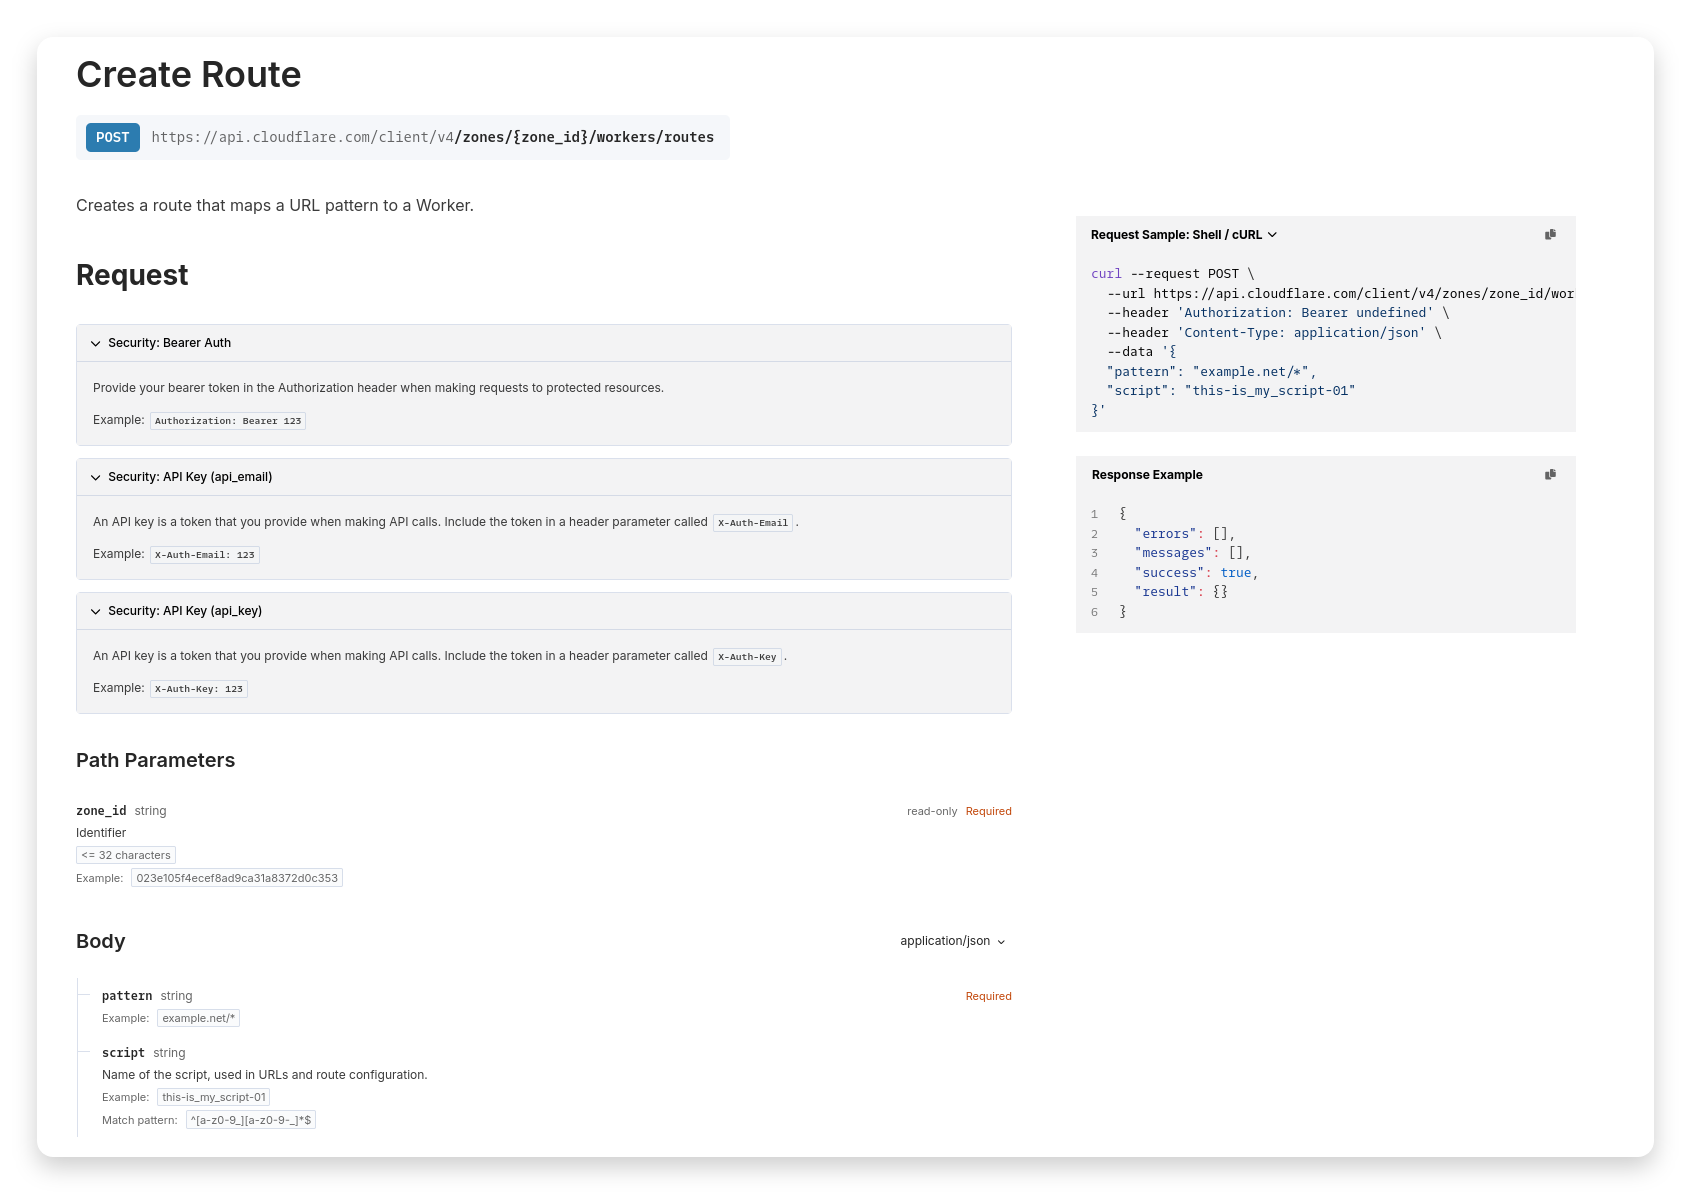Copy the Response Example code
Image resolution: width=1691 pixels, height=1194 pixels.
(x=1550, y=474)
